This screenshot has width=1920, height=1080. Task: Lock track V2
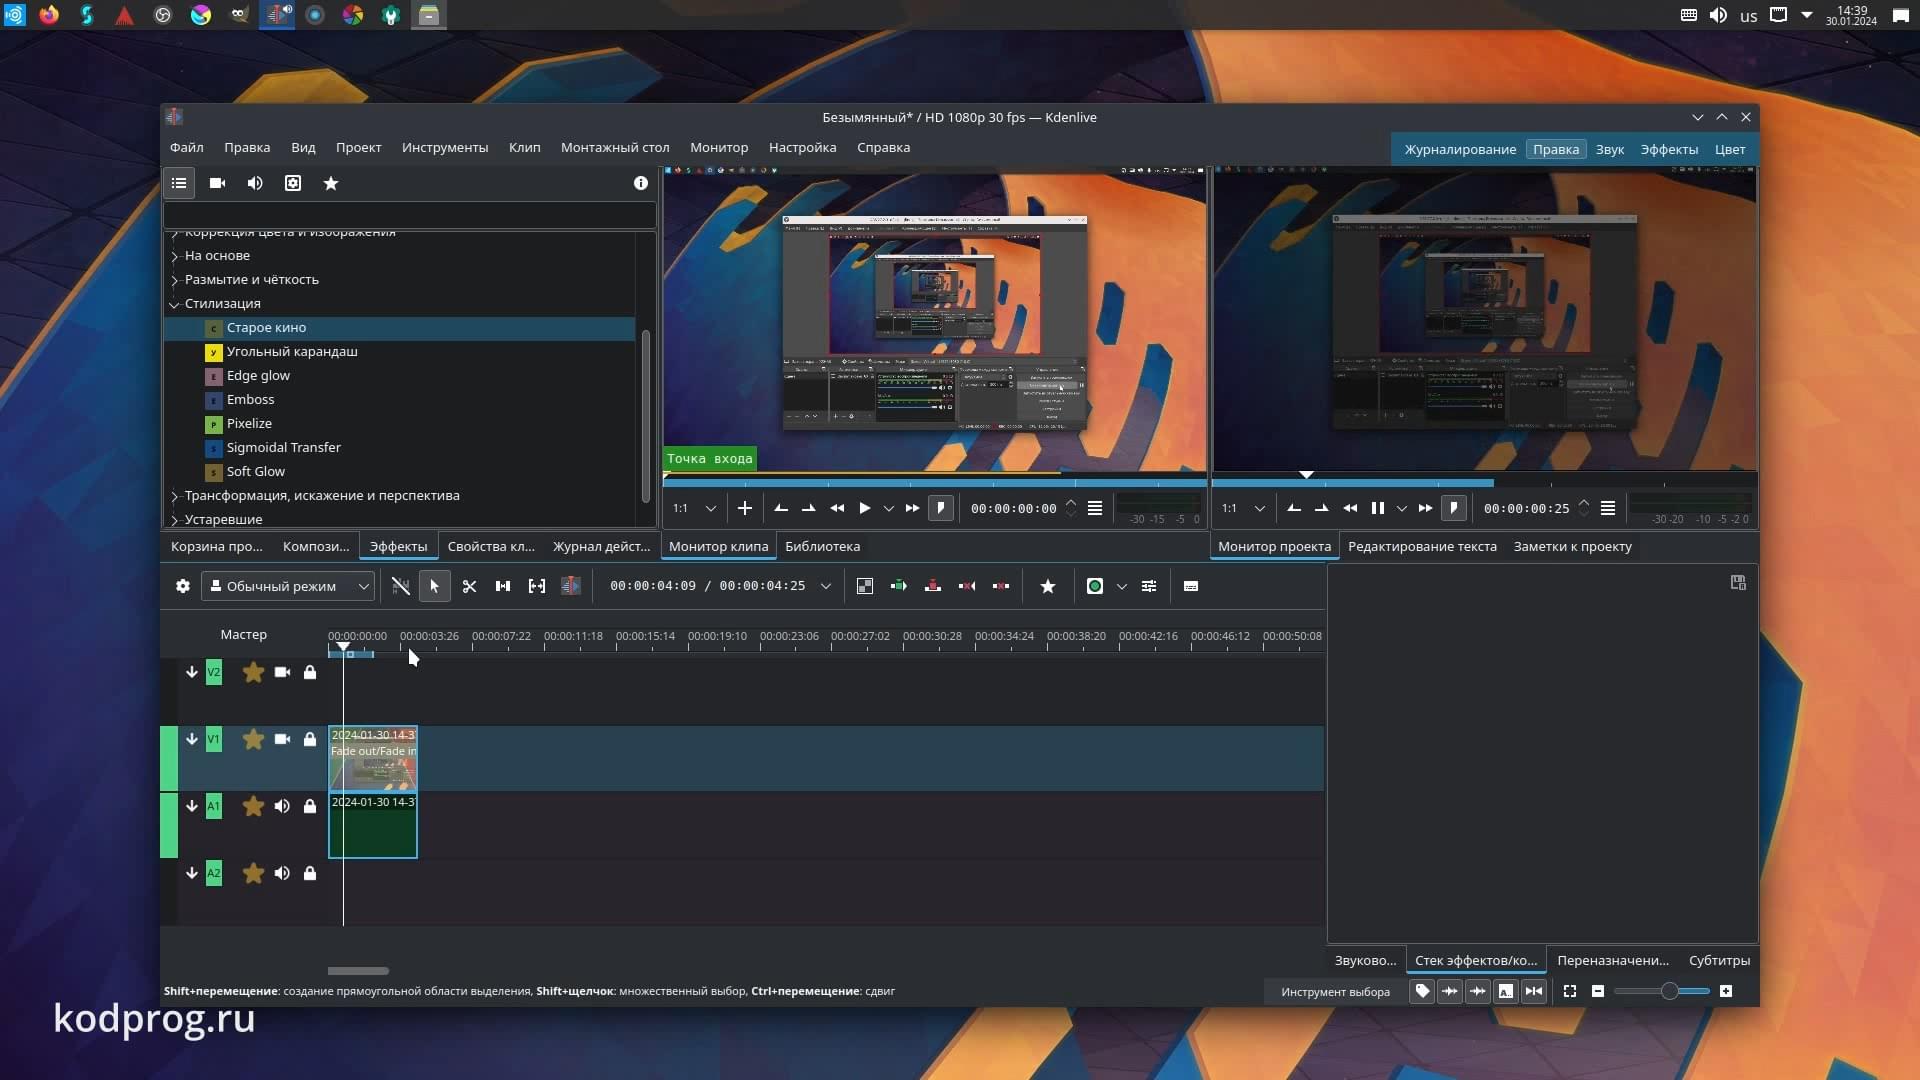click(310, 672)
